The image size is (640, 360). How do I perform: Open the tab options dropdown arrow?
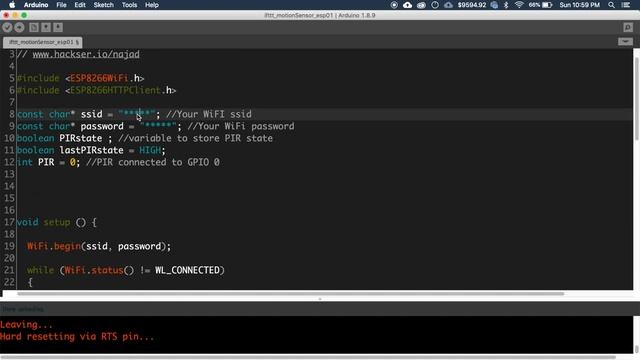point(625,42)
